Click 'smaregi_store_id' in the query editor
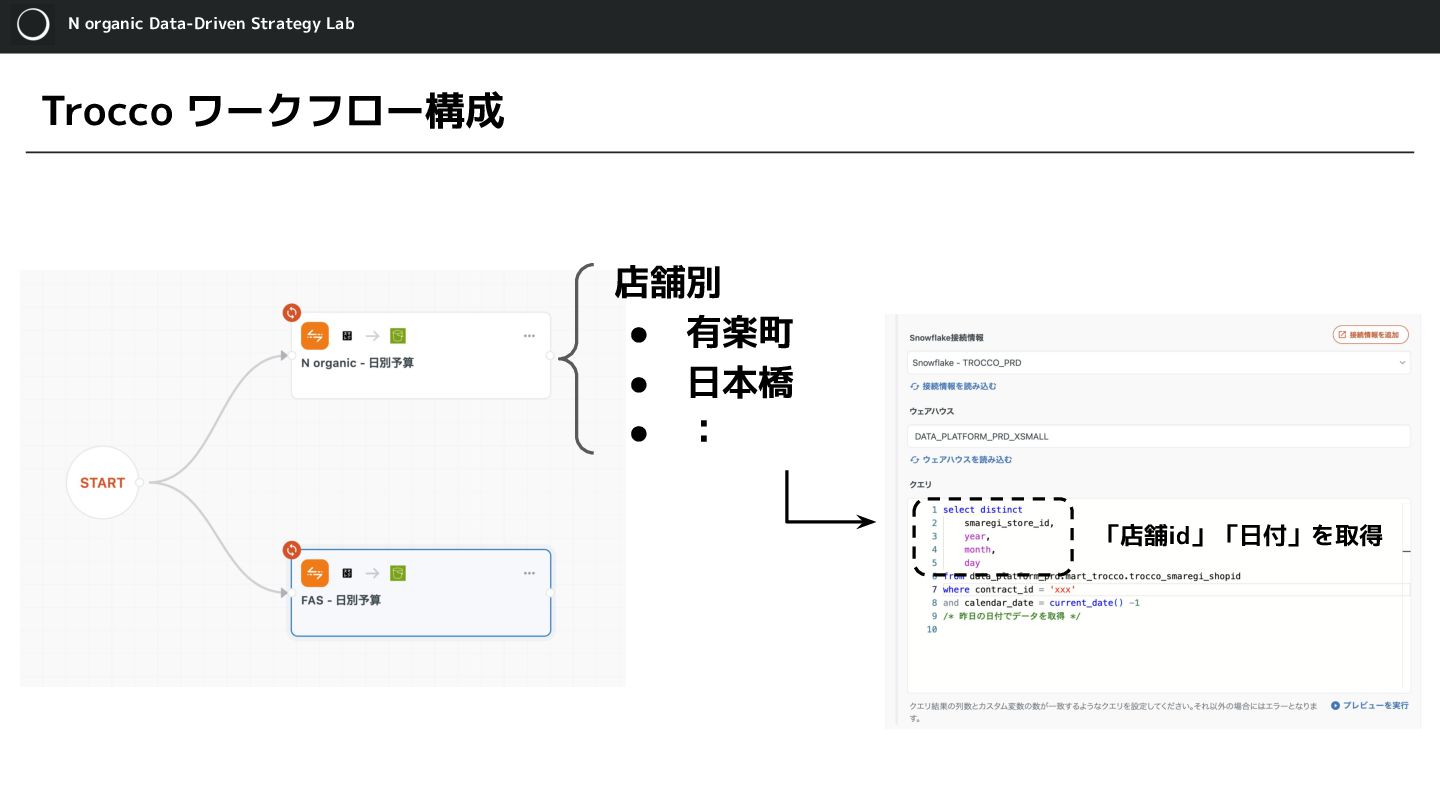This screenshot has height=810, width=1440. (1009, 523)
